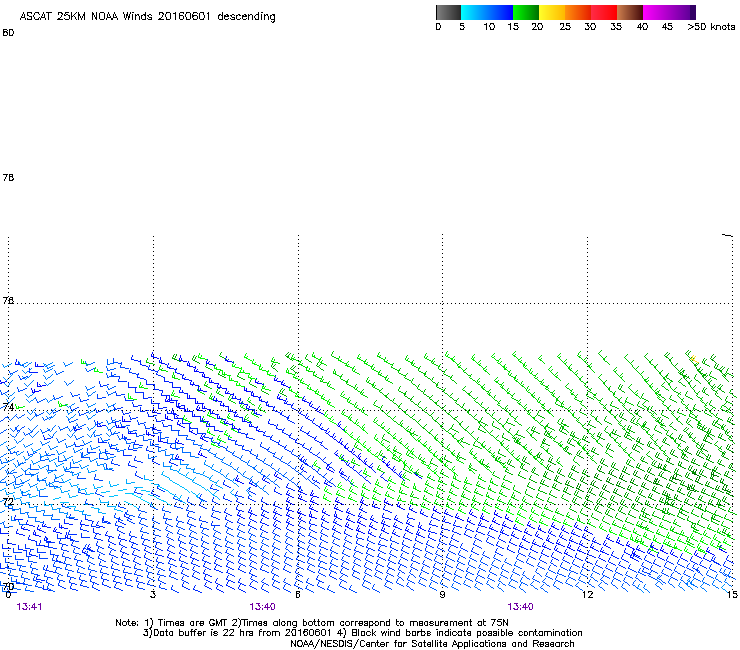Select the yellow 20-25 knots legend segment
The width and height of the screenshot is (740, 650).
[x=552, y=12]
